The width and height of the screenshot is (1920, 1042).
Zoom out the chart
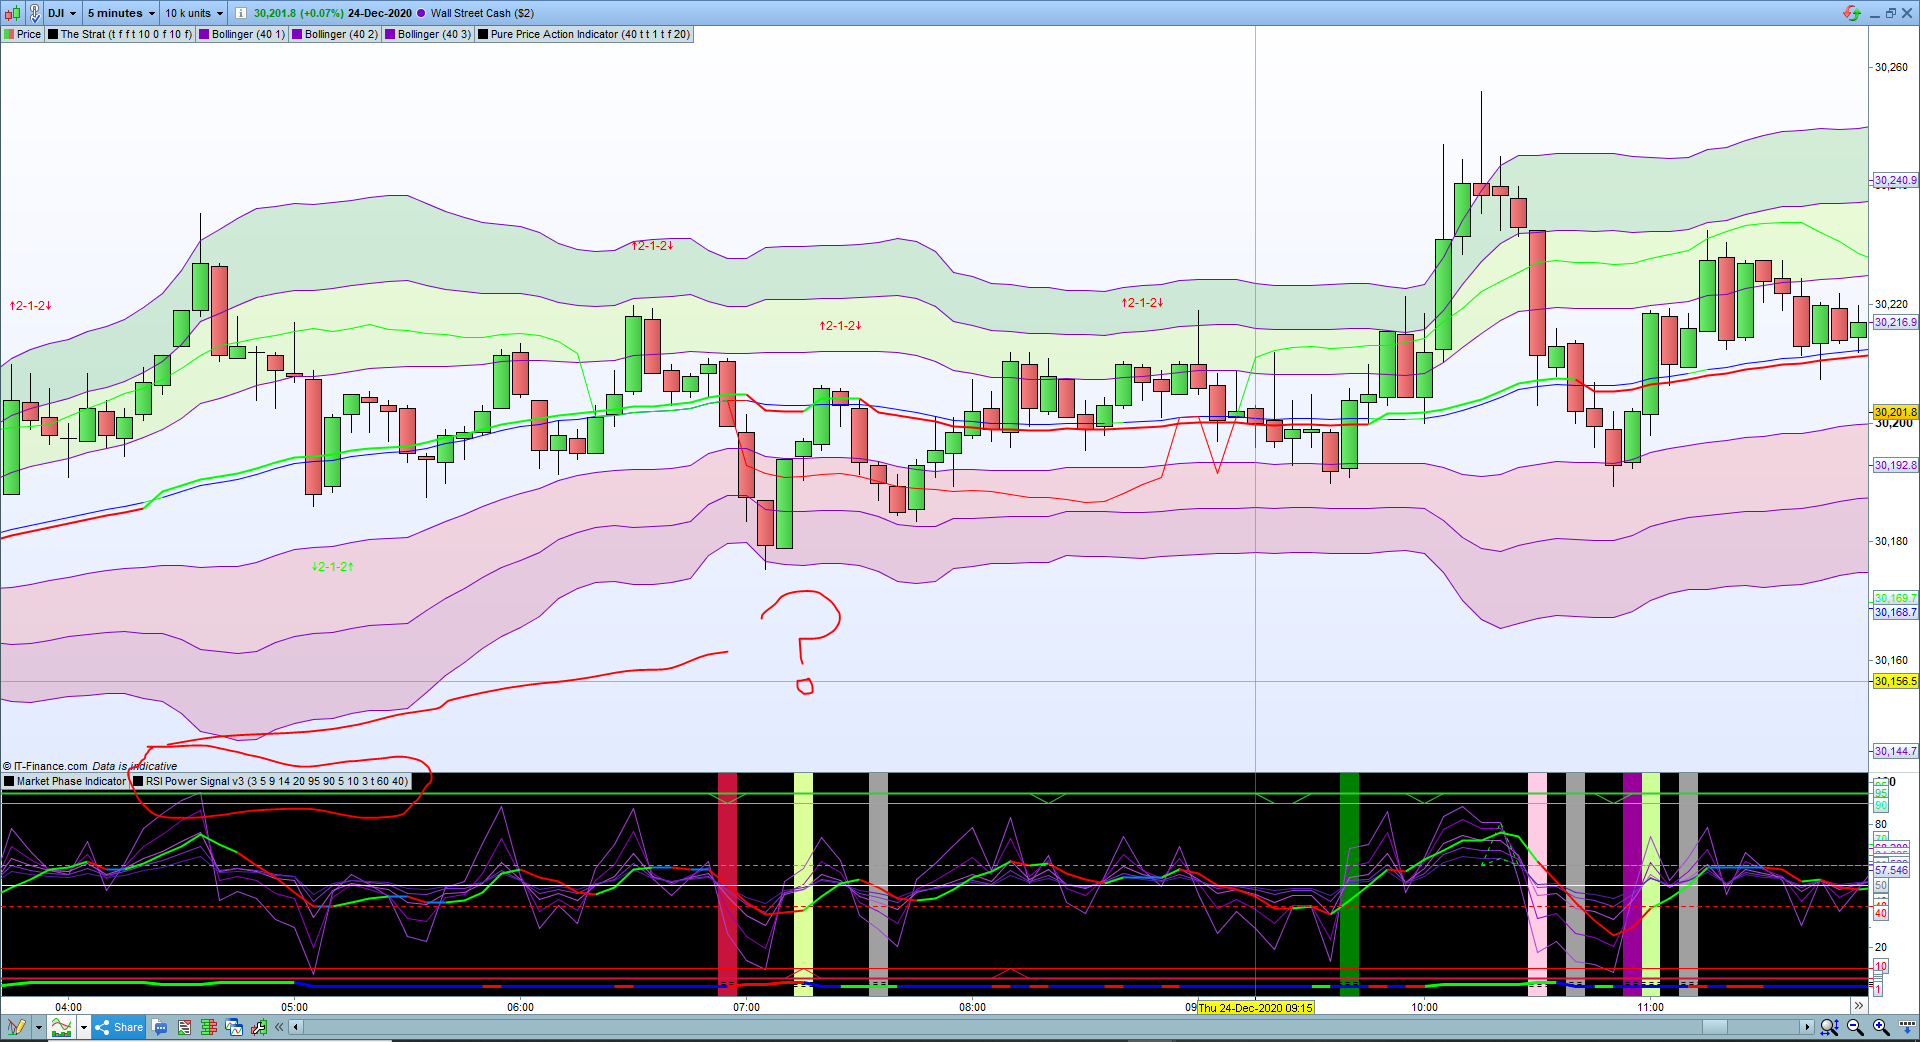point(1856,1027)
